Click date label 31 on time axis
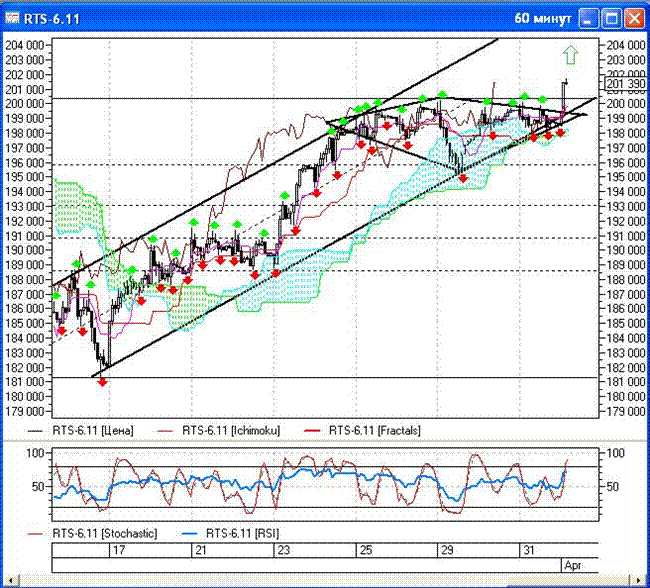This screenshot has width=650, height=588. [529, 550]
